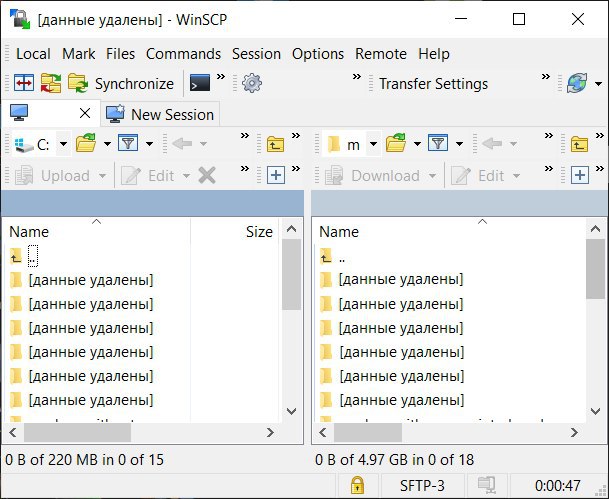
Task: Sort local panel by Size column
Action: pos(234,231)
